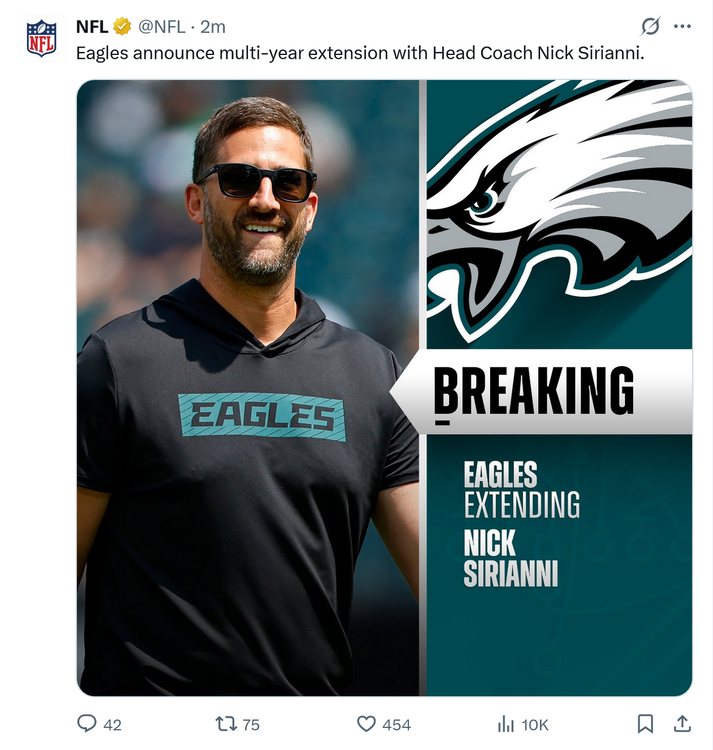Click the gold verified badge beside NFL
This screenshot has width=713, height=750.
[x=123, y=26]
